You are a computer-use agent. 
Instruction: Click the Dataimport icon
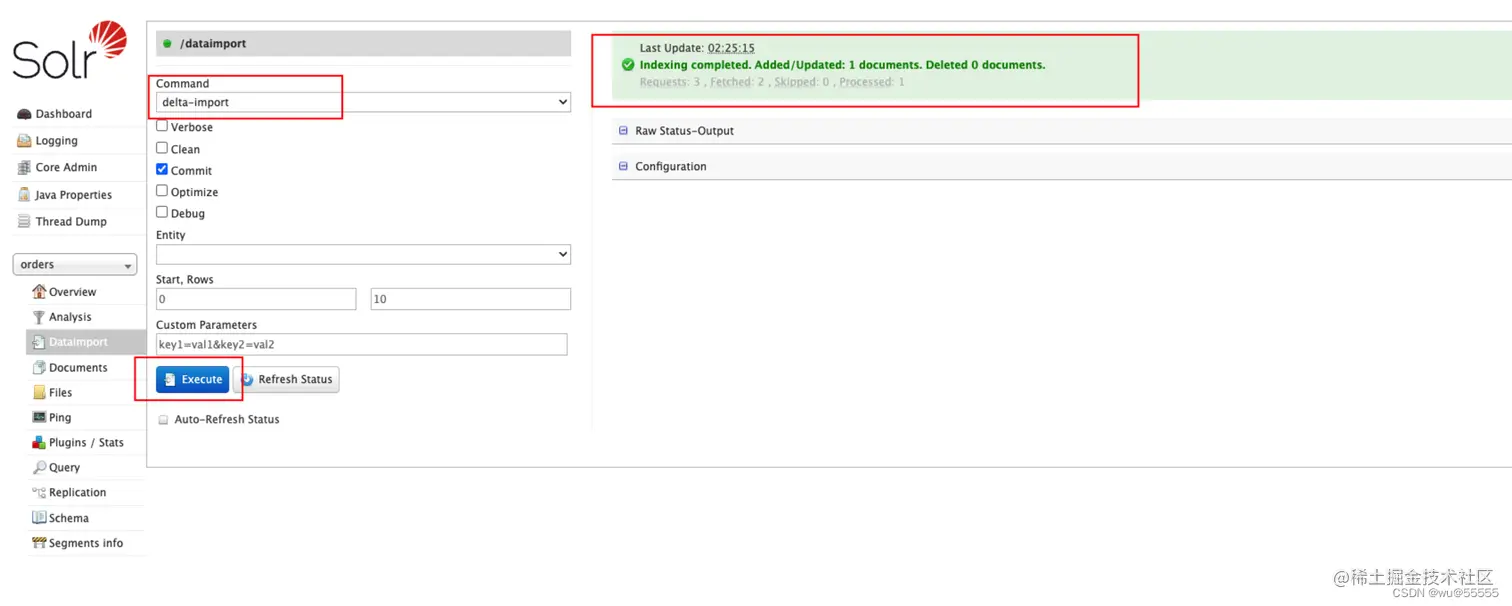(x=39, y=342)
